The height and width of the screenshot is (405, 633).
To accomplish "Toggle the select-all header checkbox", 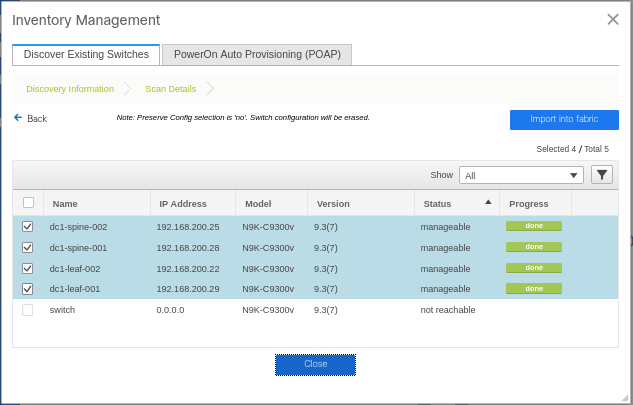I will pyautogui.click(x=28, y=202).
